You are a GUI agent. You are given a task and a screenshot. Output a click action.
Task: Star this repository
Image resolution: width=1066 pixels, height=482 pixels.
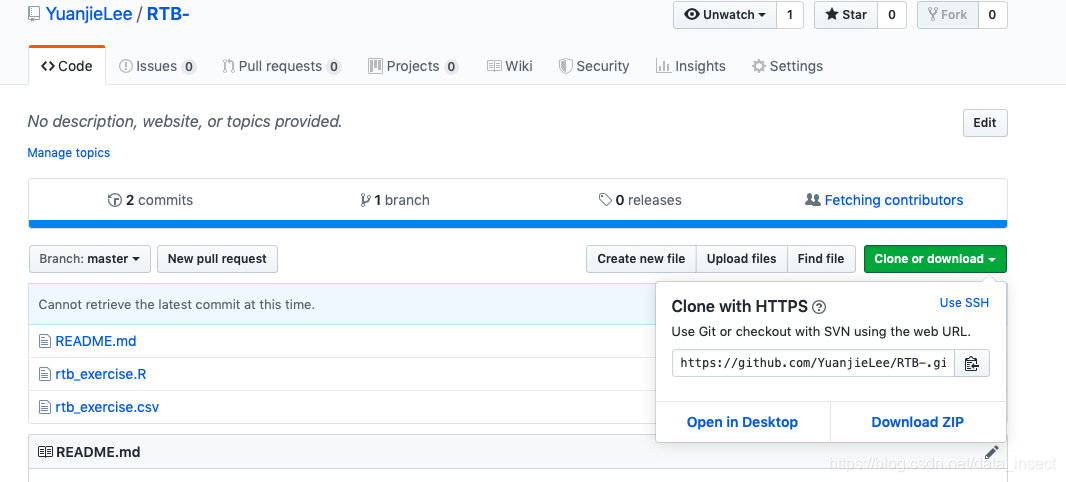(x=846, y=15)
